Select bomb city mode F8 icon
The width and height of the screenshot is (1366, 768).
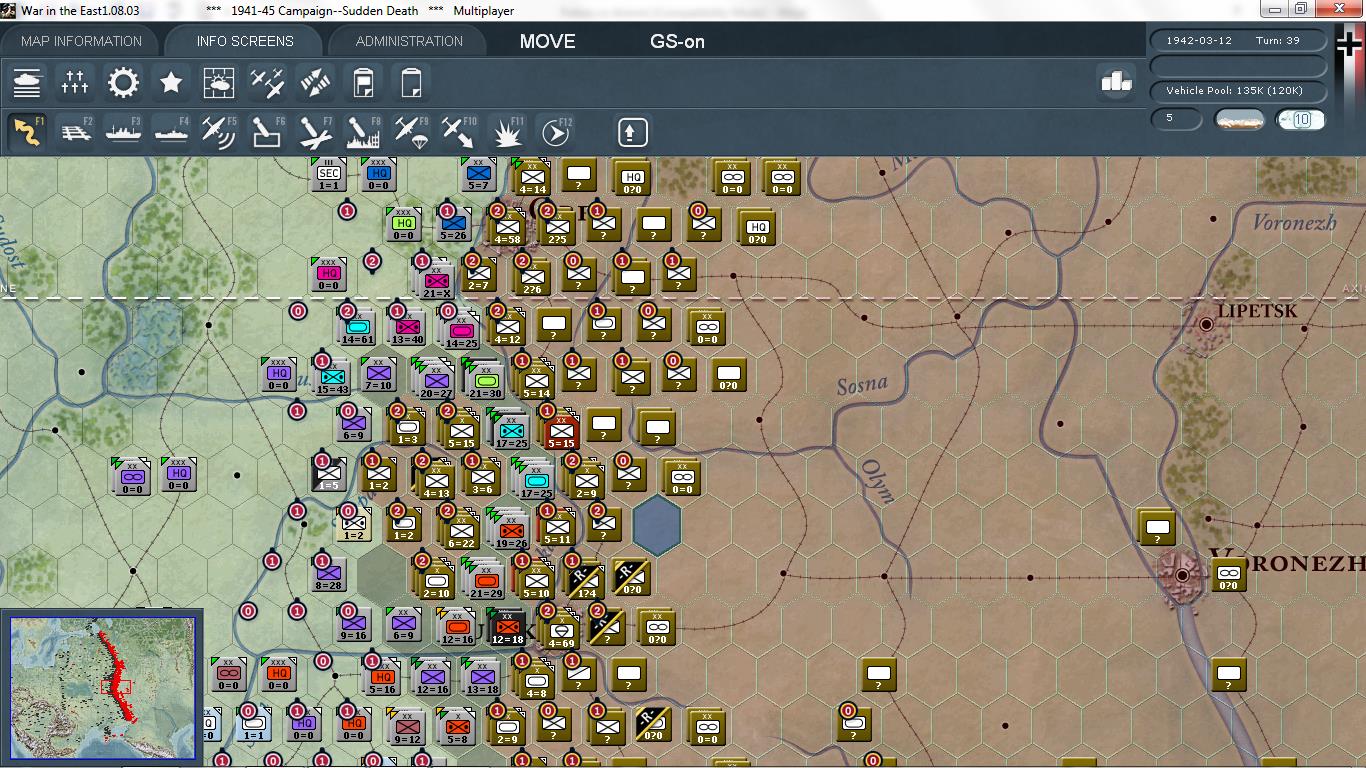[362, 131]
